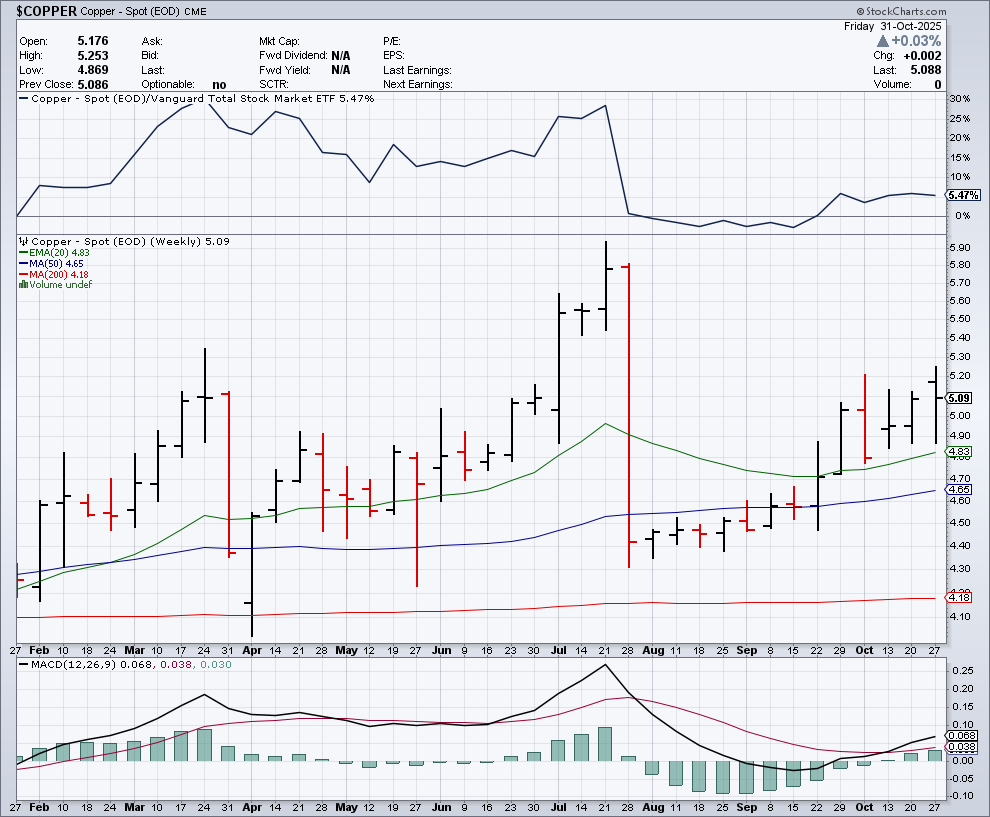This screenshot has width=990, height=817.
Task: Click the 5.09 last price tag on price axis
Action: [958, 397]
